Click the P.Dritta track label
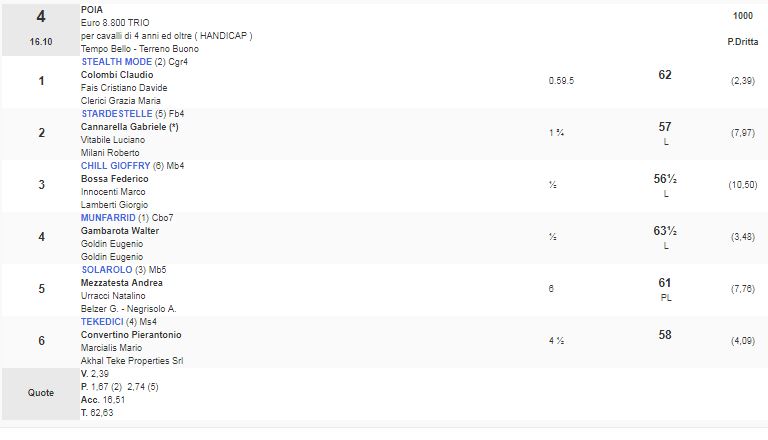768x440 pixels. [741, 42]
